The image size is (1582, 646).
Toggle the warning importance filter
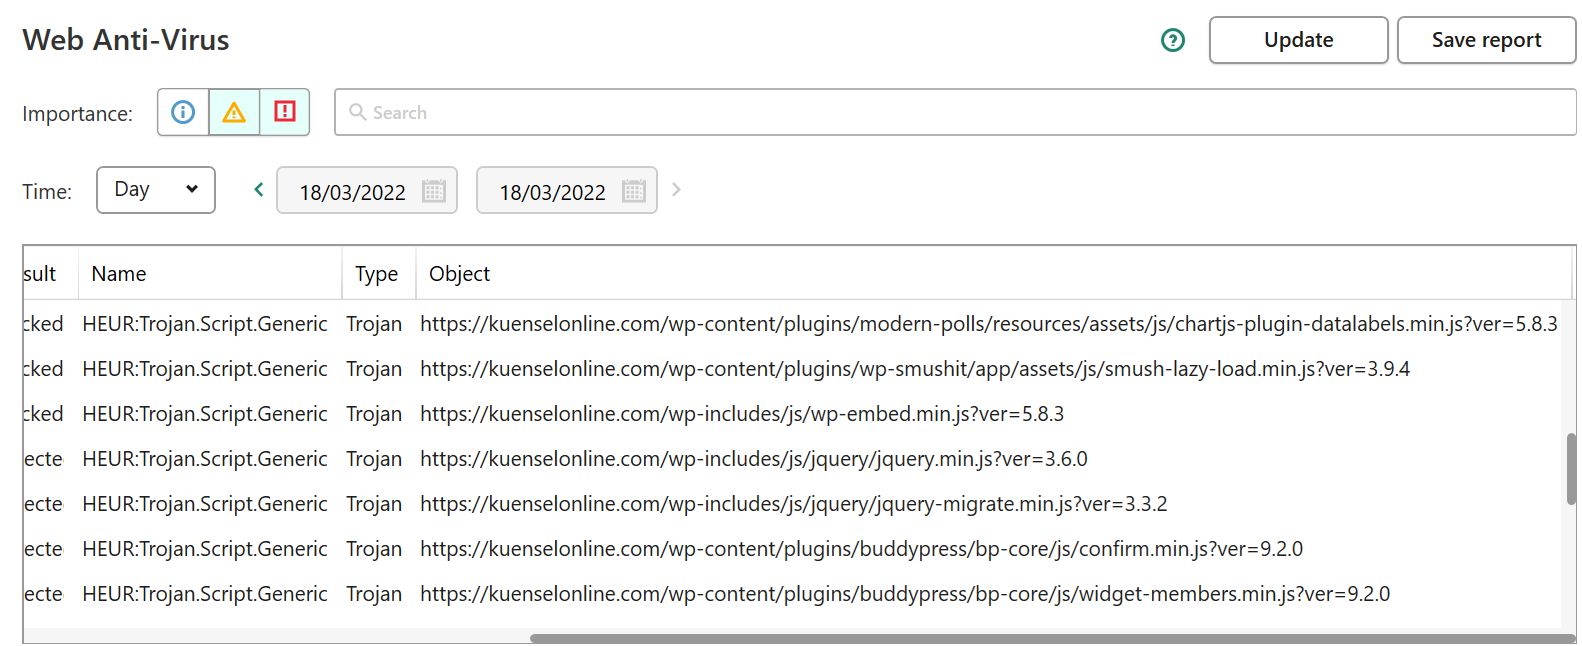click(234, 112)
